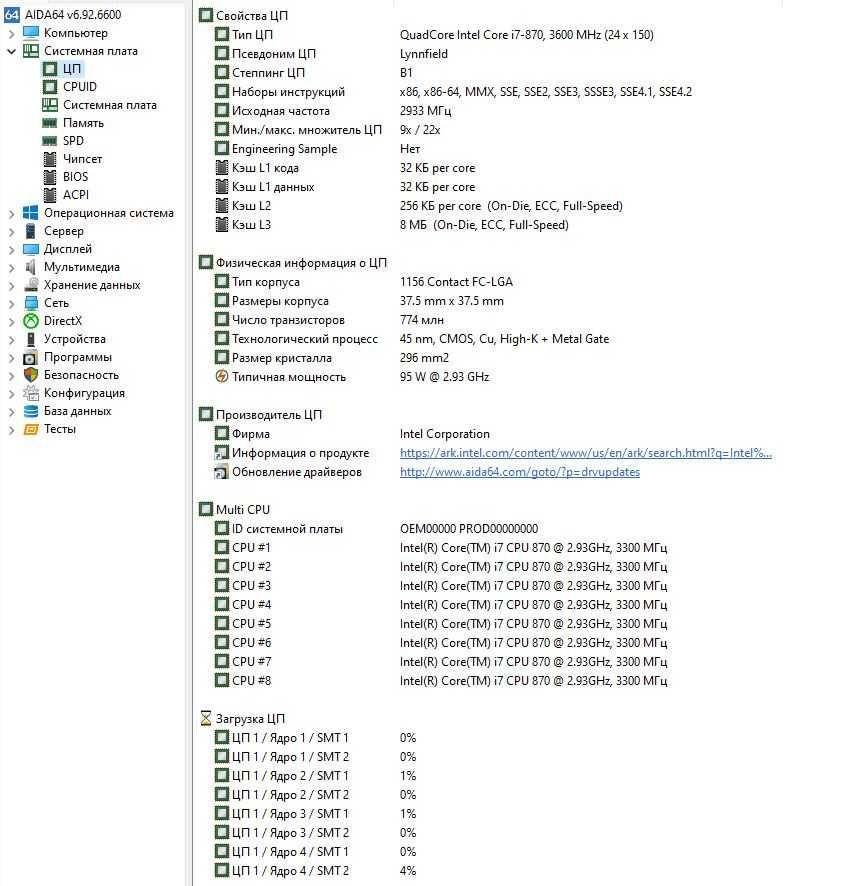
Task: Select the Компьютер monitor icon
Action: point(31,33)
